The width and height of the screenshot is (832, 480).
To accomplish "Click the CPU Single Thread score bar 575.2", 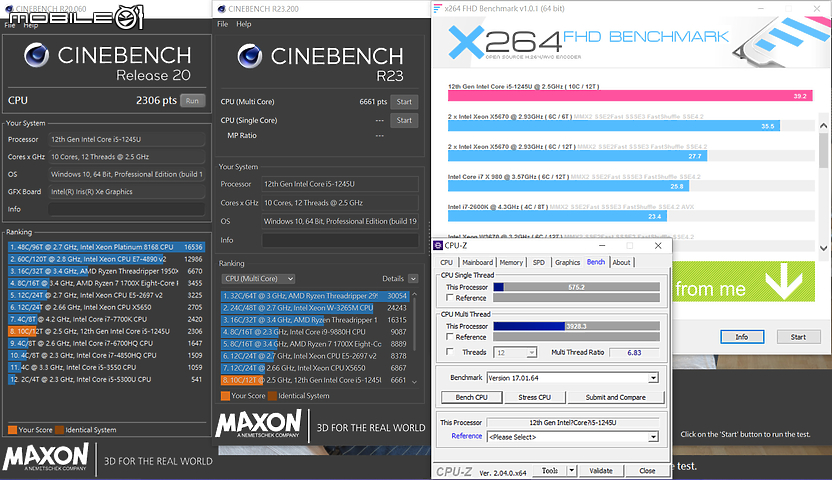I will coord(576,287).
